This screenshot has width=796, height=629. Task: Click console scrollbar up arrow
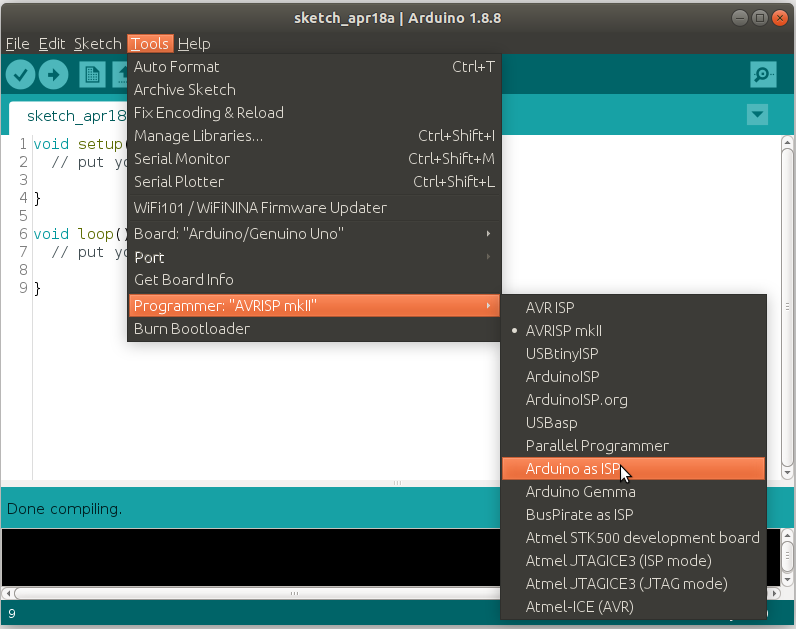[x=787, y=535]
